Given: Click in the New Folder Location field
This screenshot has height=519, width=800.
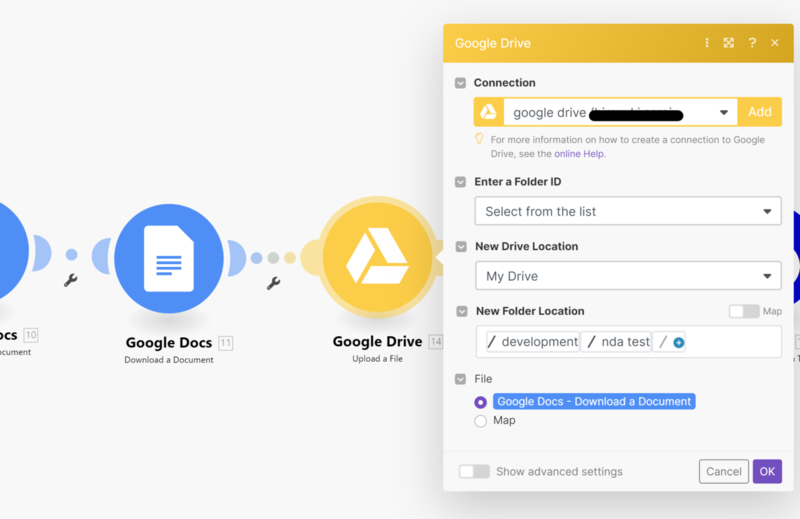Looking at the screenshot, I should [x=628, y=341].
